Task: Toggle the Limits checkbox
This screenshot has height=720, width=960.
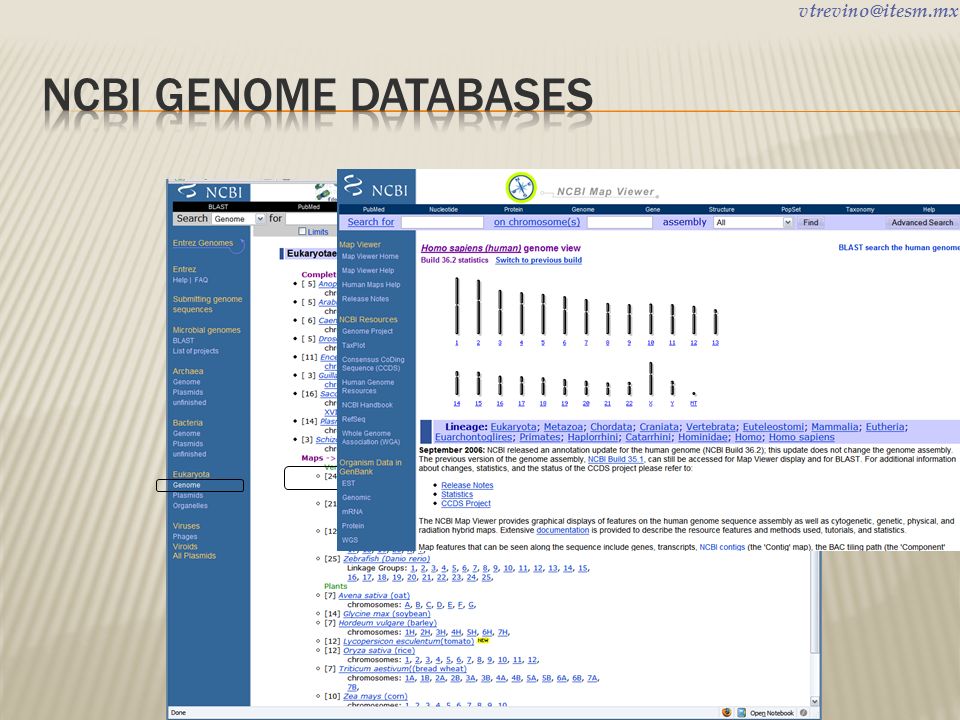Action: 302,231
